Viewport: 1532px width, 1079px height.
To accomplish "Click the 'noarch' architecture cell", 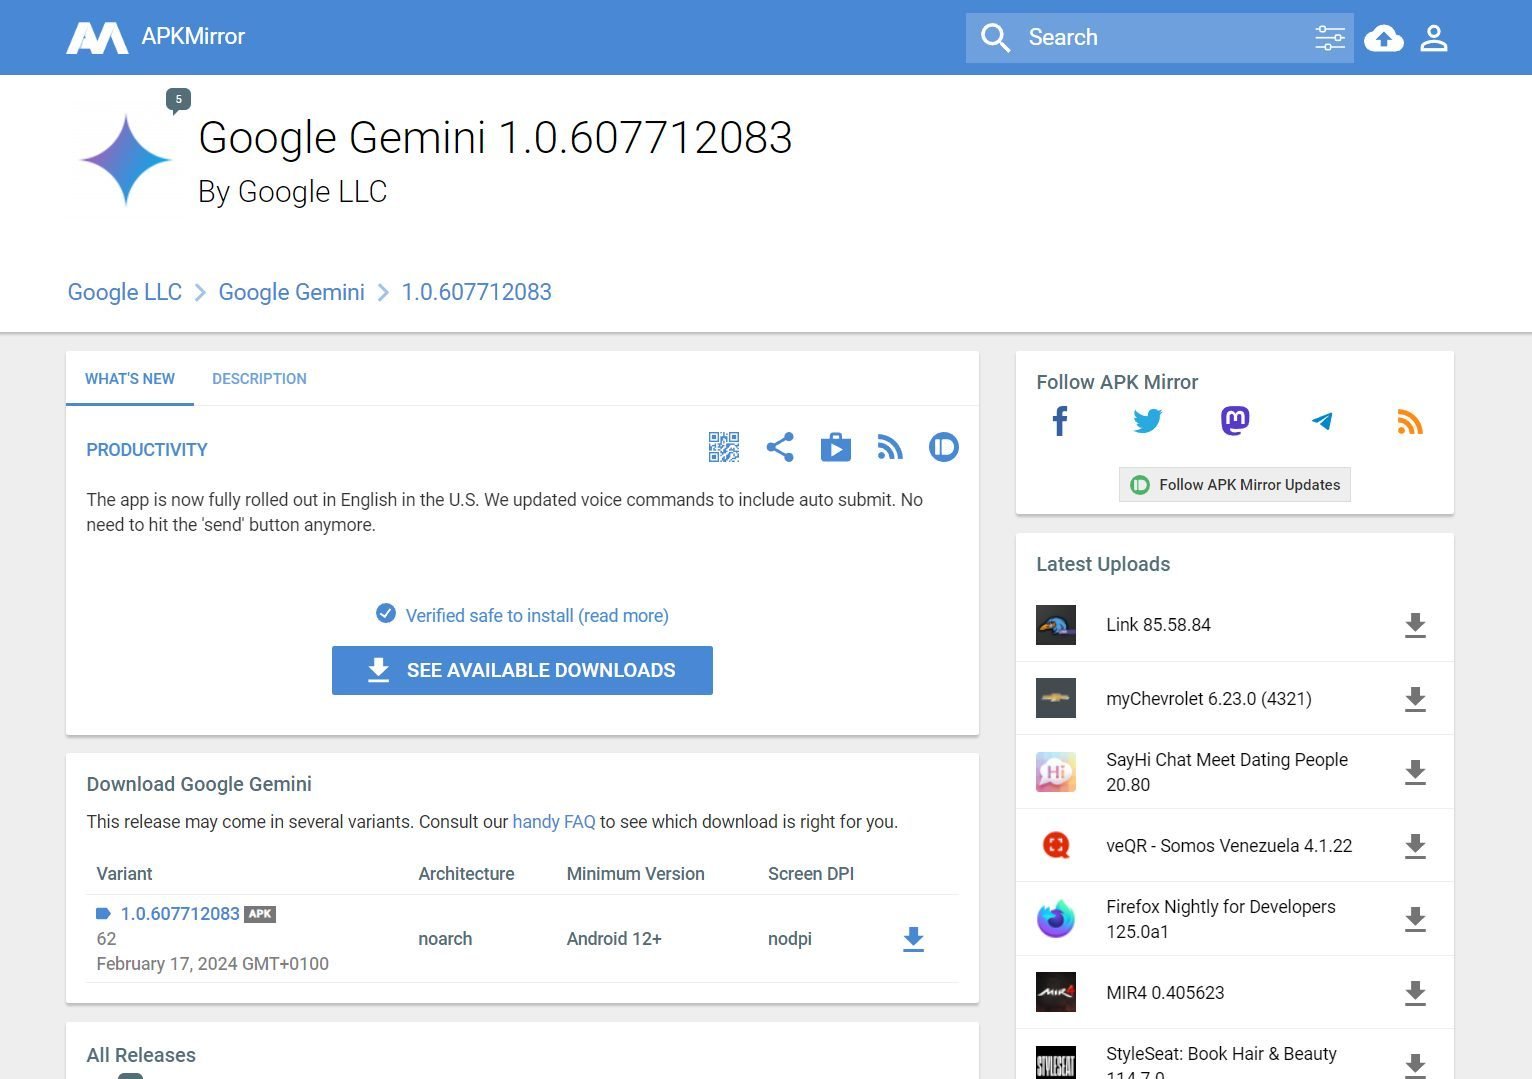I will [445, 939].
